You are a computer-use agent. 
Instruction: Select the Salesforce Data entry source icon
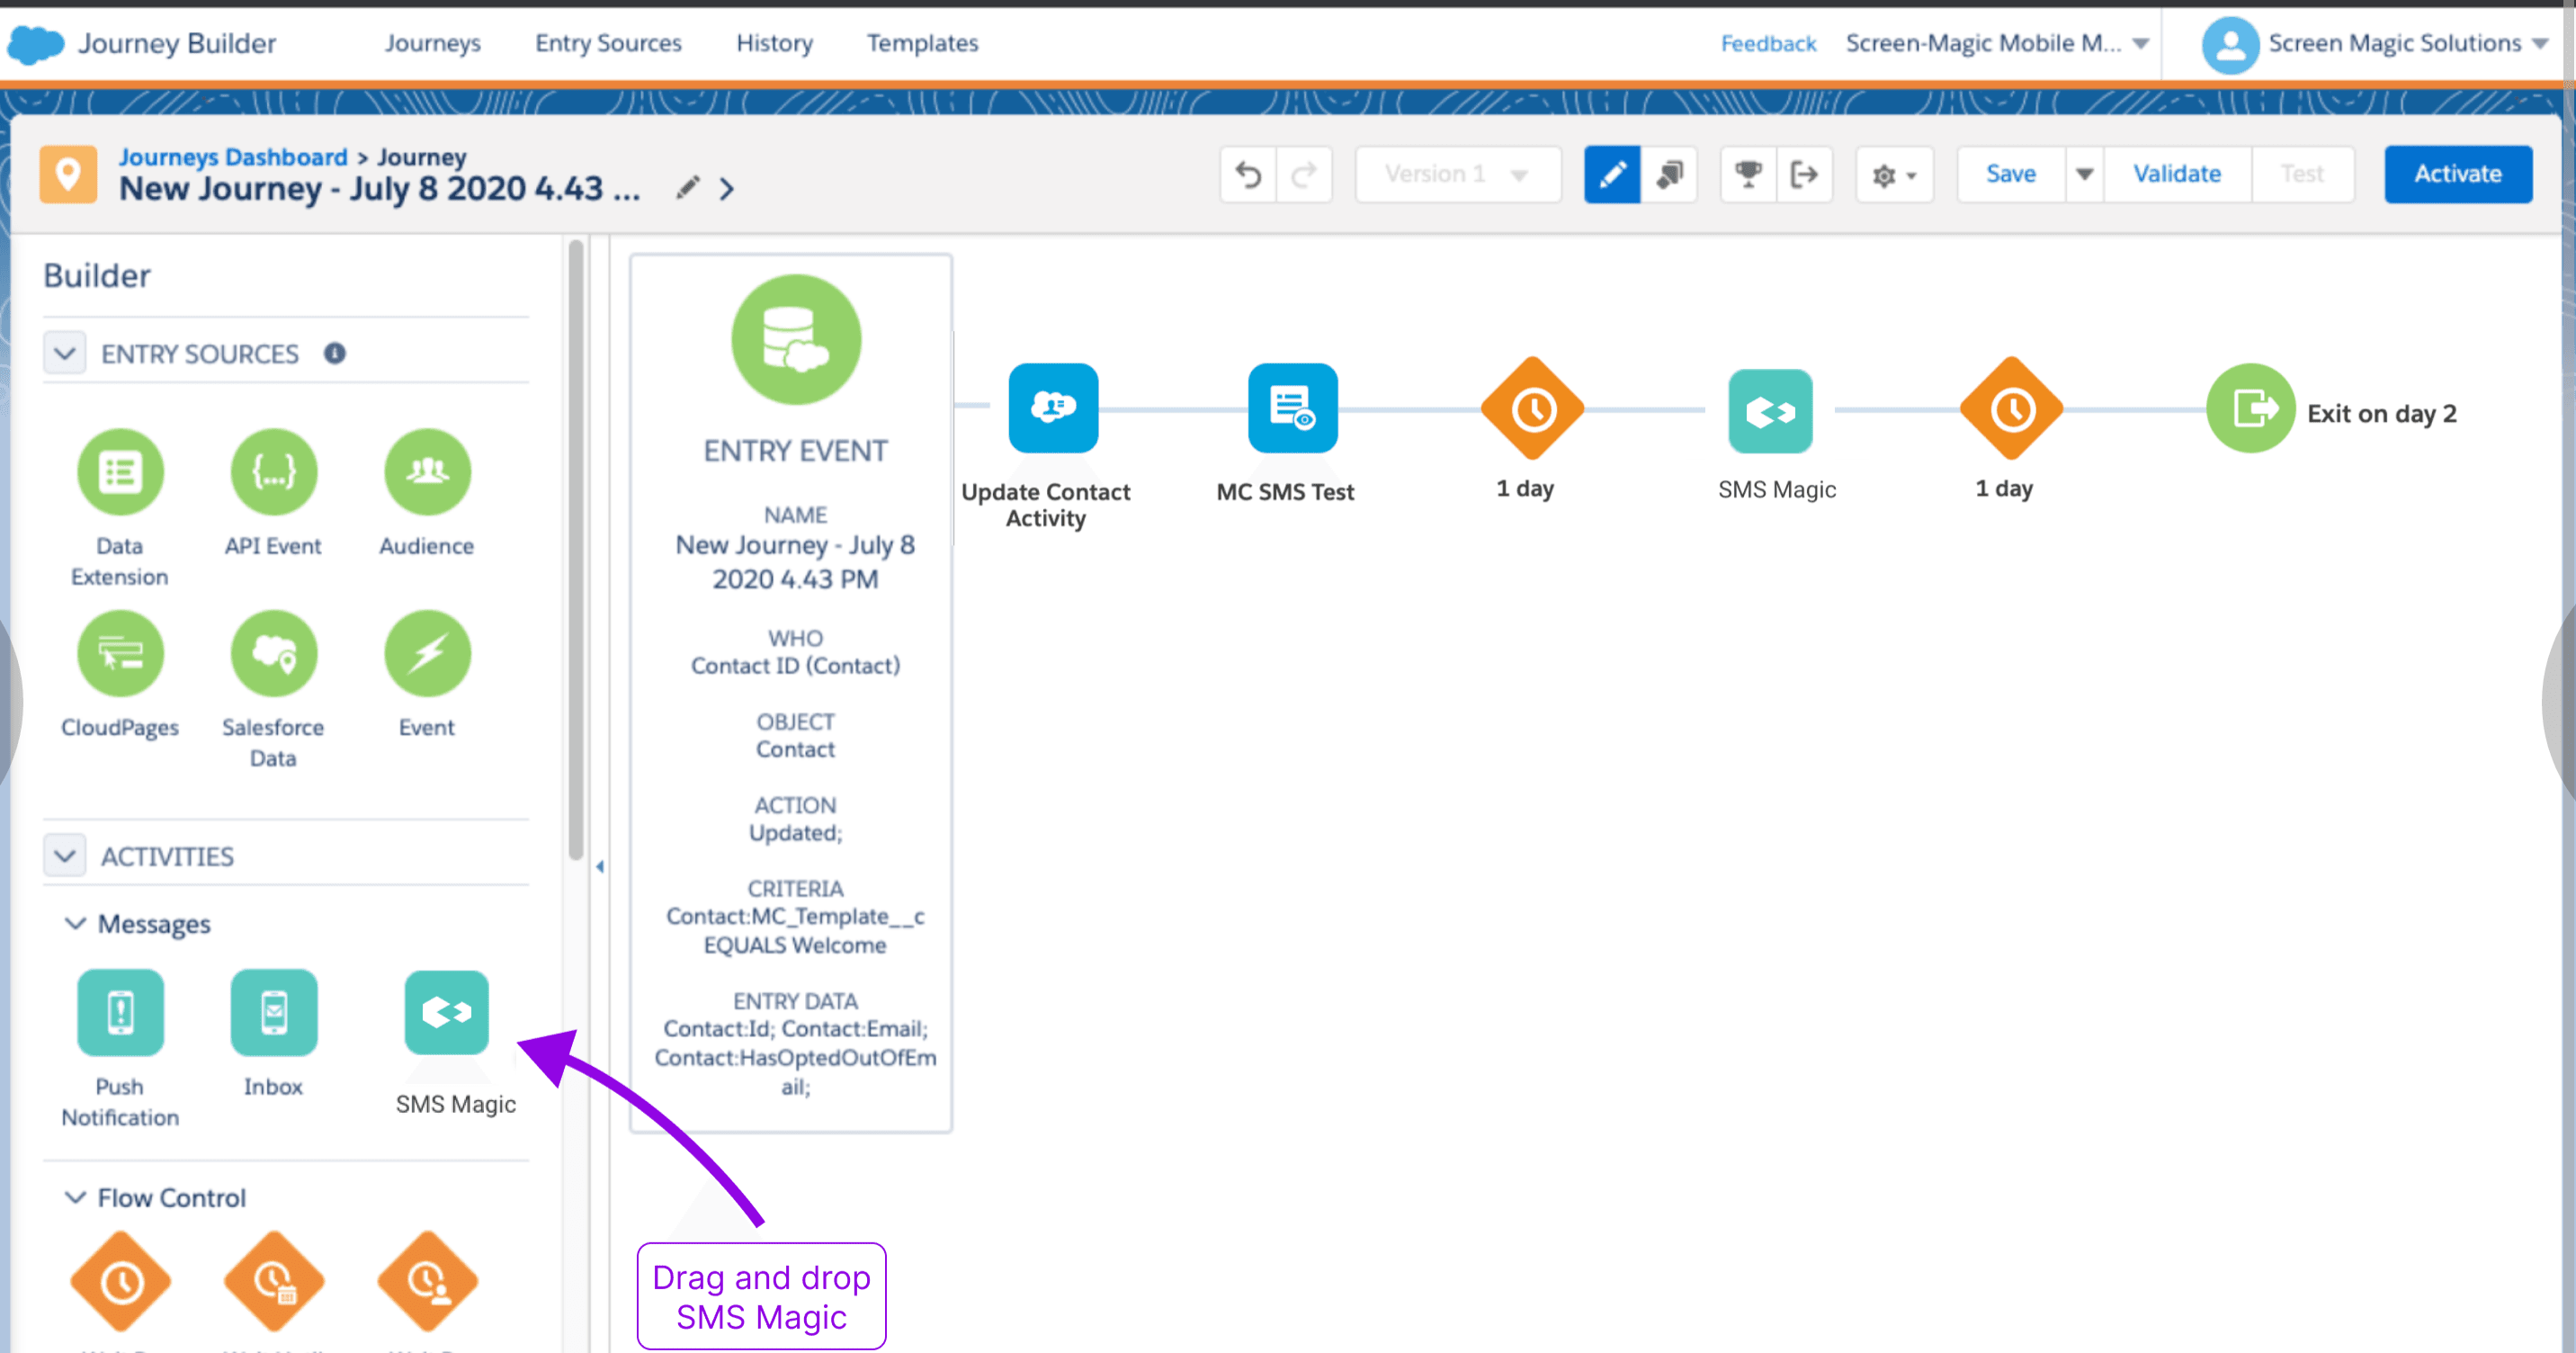pos(273,654)
